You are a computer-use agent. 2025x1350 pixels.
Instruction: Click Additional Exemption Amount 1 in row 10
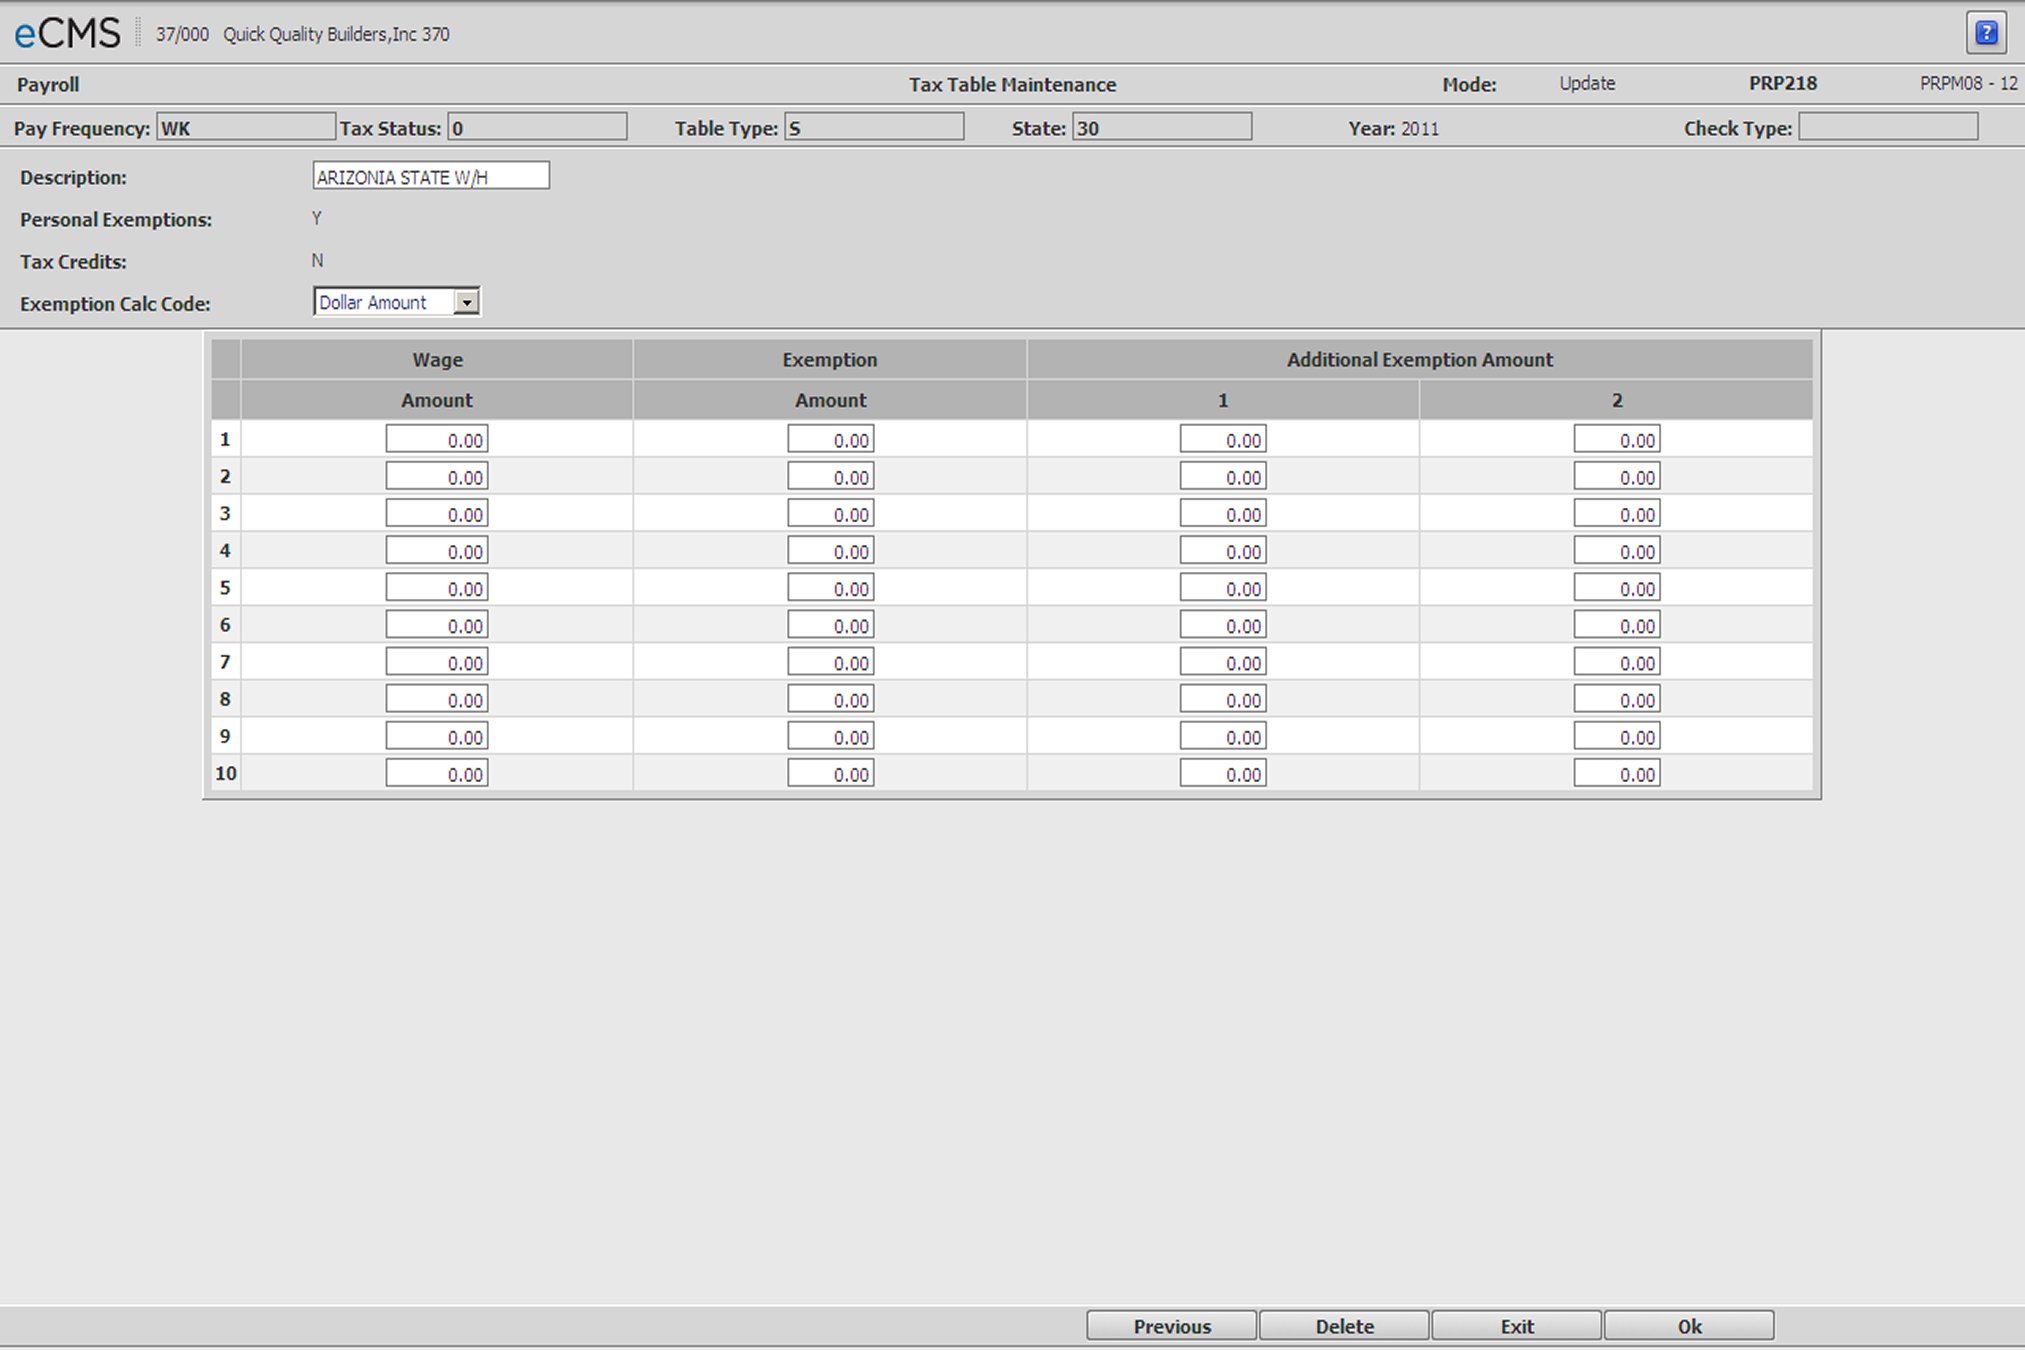1222,772
